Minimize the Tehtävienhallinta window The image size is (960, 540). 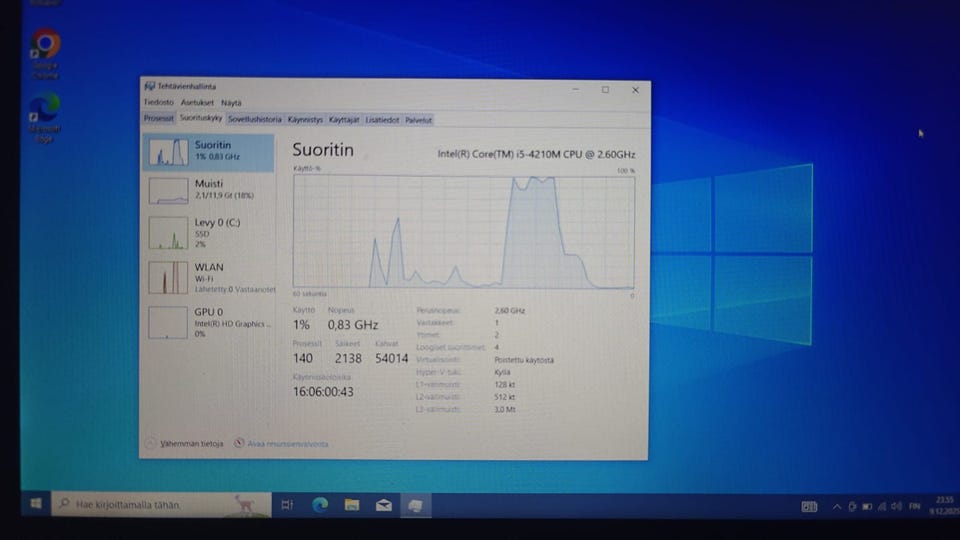click(576, 89)
